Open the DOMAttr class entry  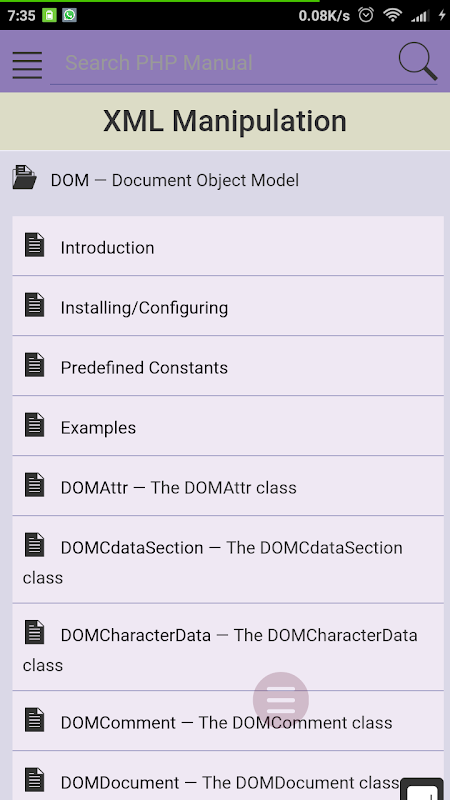click(228, 486)
